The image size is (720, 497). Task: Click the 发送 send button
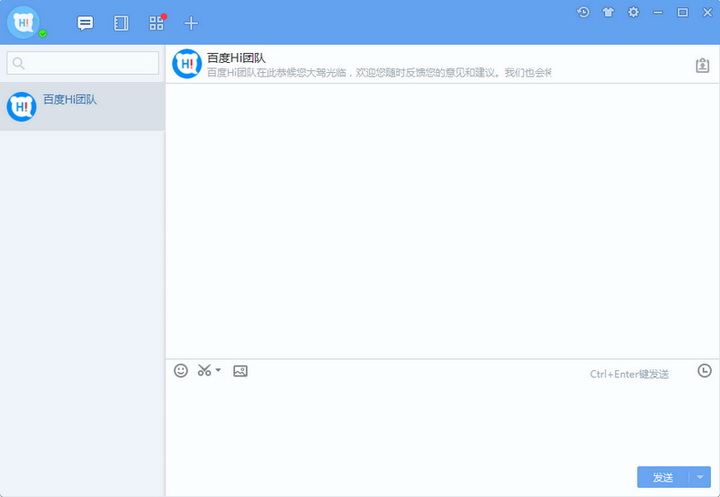click(662, 477)
